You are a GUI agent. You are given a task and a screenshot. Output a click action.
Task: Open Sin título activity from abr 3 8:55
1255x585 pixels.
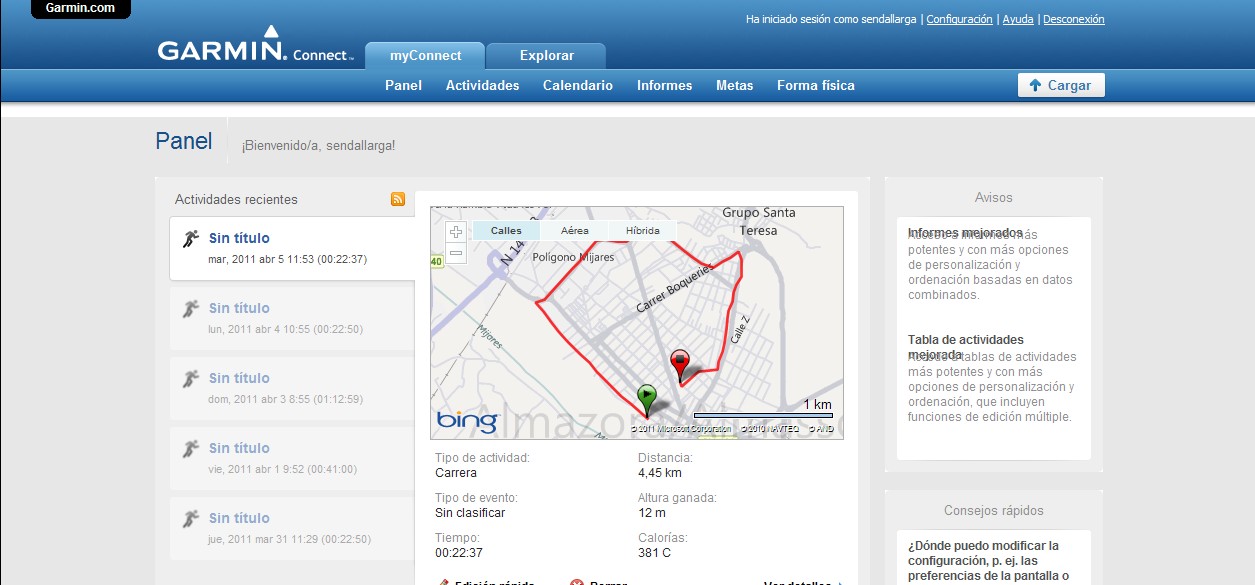tap(239, 378)
